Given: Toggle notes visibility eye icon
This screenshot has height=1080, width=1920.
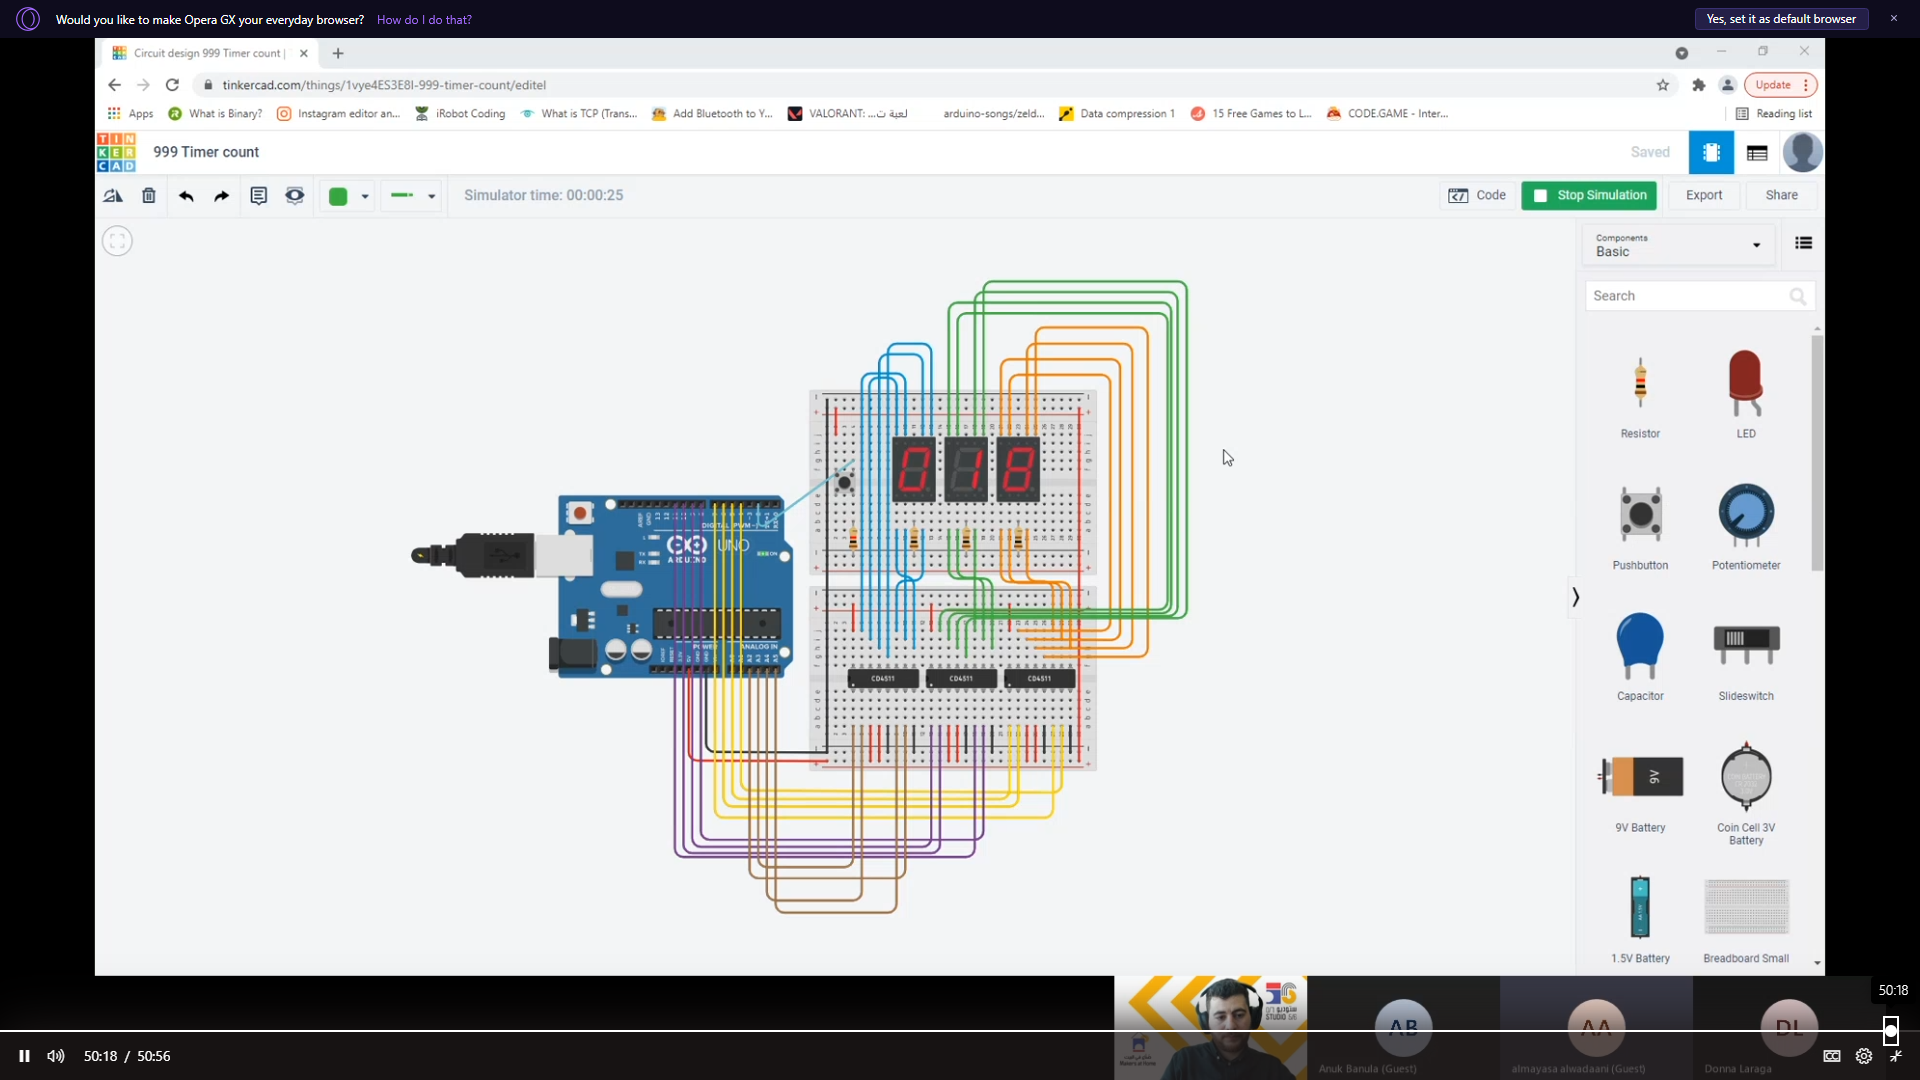Looking at the screenshot, I should coord(294,196).
